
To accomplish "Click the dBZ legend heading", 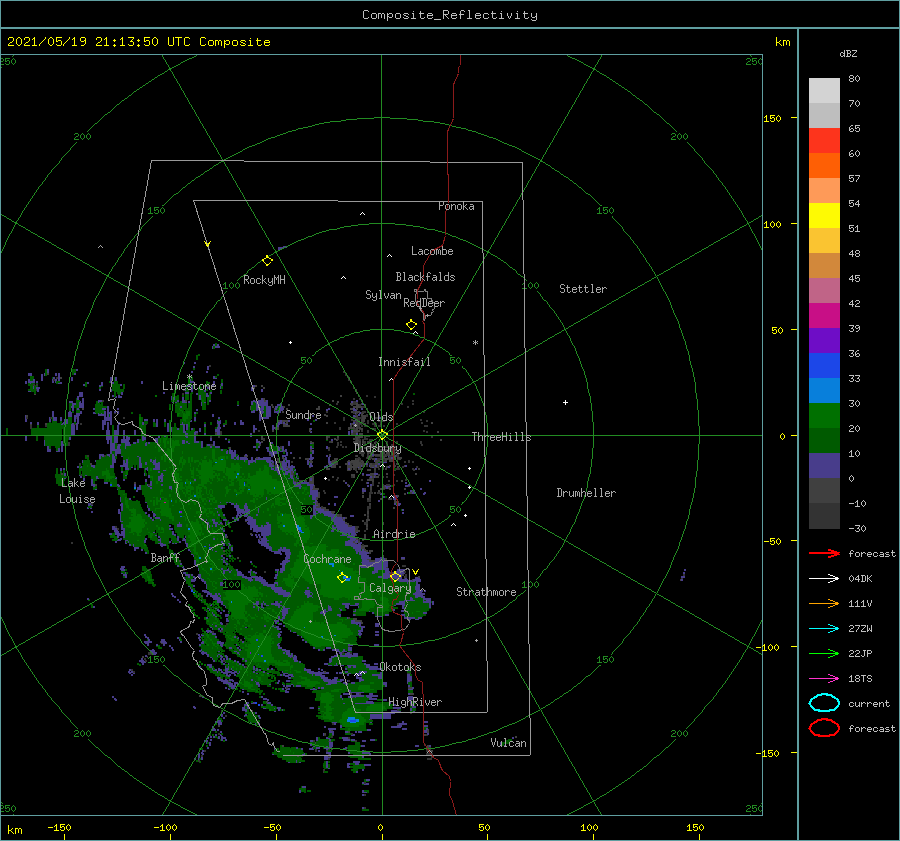I will 848,53.
